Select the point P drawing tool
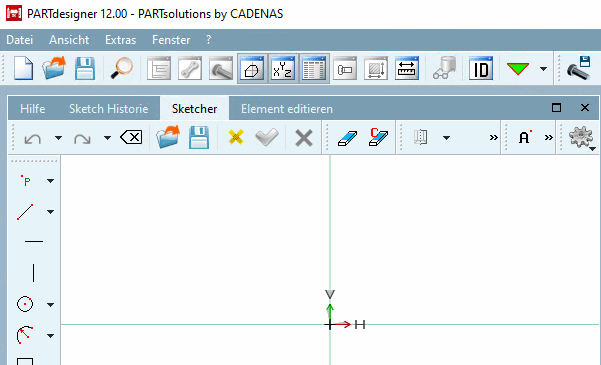 tap(26, 181)
